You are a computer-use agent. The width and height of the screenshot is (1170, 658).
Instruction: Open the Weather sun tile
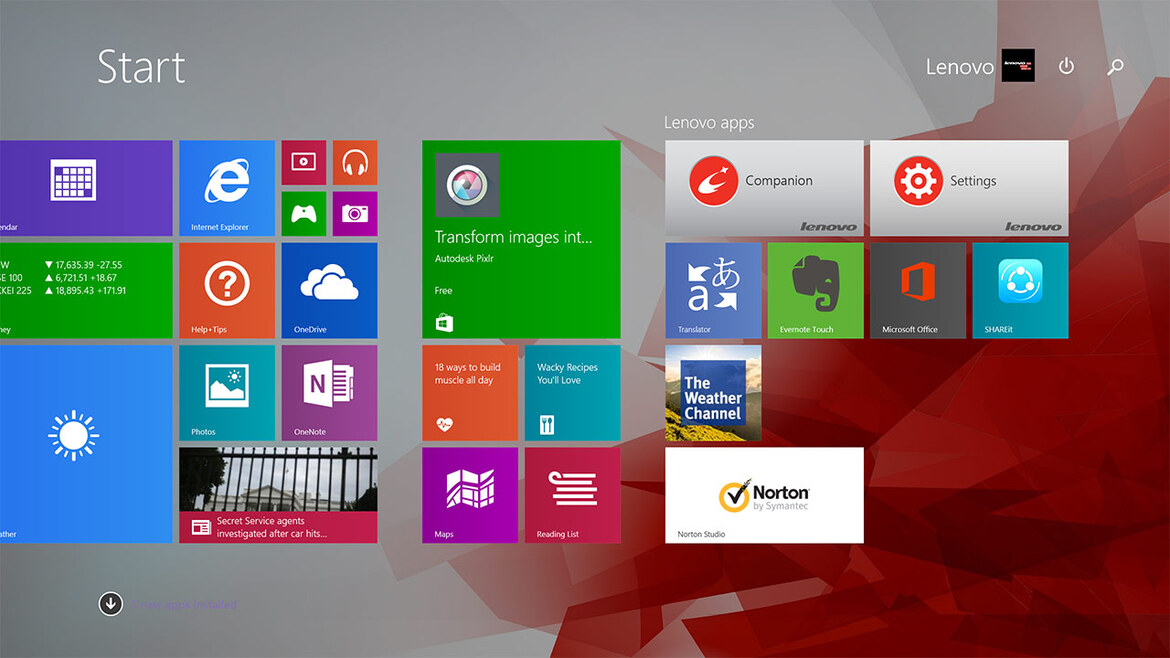(x=86, y=444)
